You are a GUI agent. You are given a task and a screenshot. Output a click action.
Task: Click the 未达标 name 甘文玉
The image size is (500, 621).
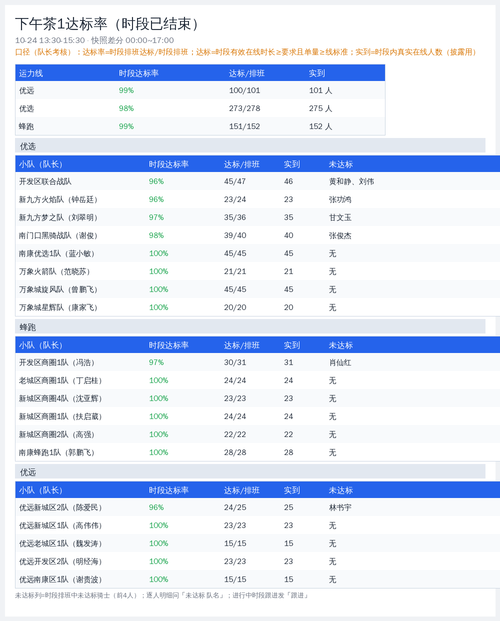(340, 217)
